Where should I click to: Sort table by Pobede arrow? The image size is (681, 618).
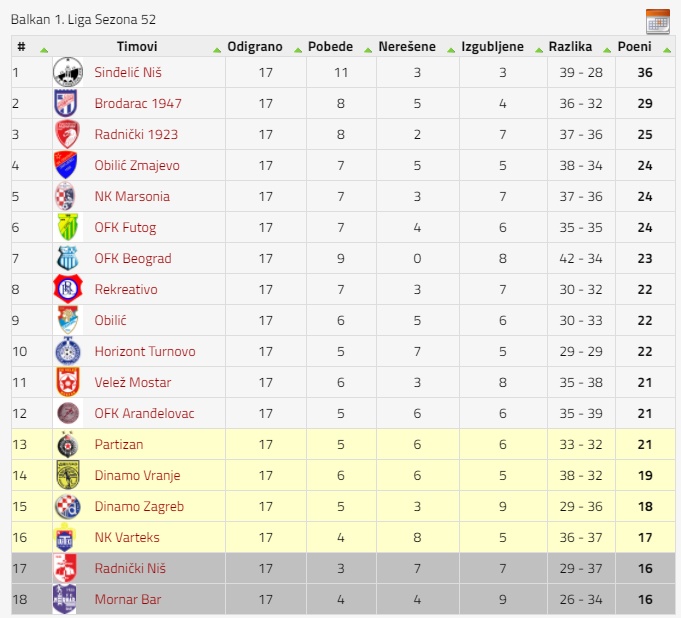(x=368, y=50)
